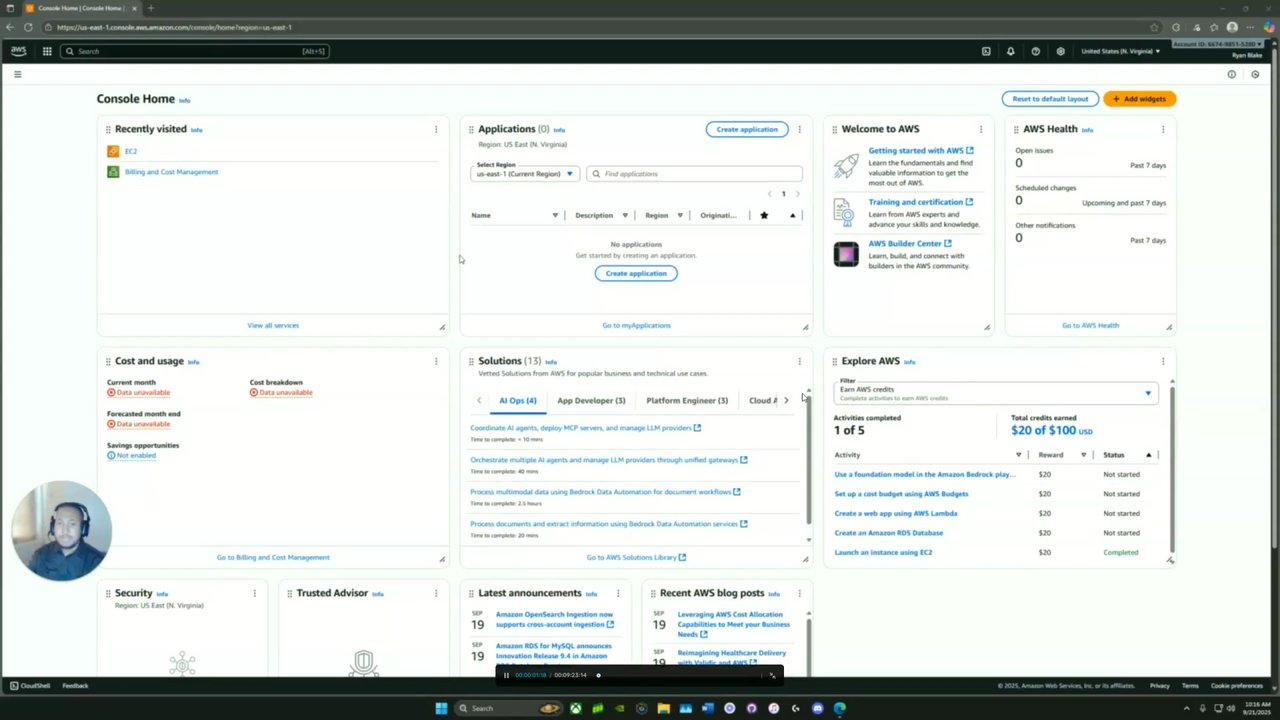Select the App Developer (3) solutions tab
The height and width of the screenshot is (720, 1280).
[x=591, y=401]
